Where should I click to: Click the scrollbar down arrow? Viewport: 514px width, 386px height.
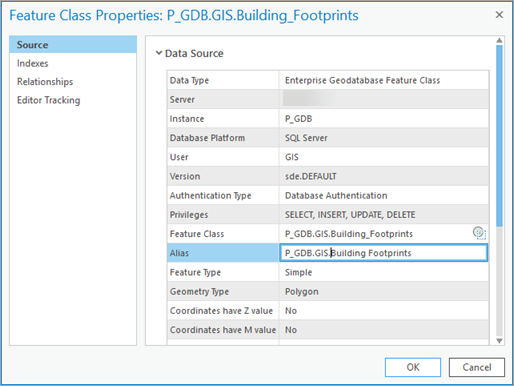[x=499, y=341]
